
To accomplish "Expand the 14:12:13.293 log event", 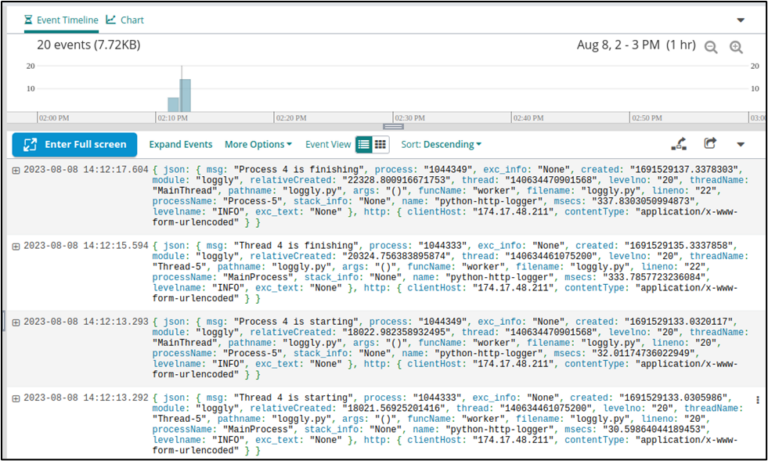I will pos(16,322).
